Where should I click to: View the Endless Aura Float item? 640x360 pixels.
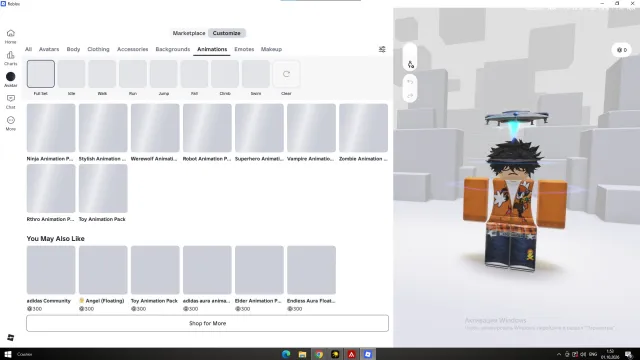pos(311,270)
